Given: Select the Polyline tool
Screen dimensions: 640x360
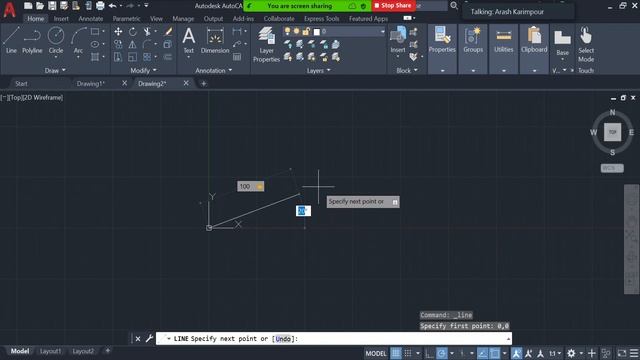Looking at the screenshot, I should pos(32,40).
